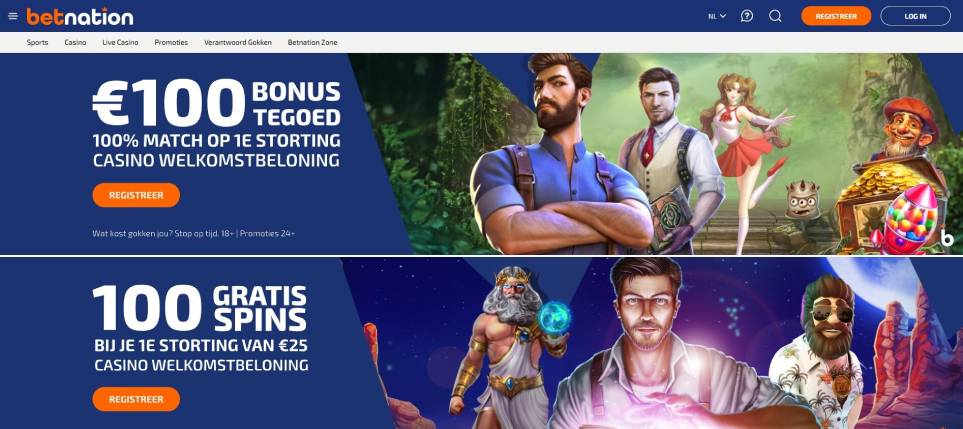Click the Zeus character banner image
This screenshot has width=963, height=429.
(x=510, y=347)
